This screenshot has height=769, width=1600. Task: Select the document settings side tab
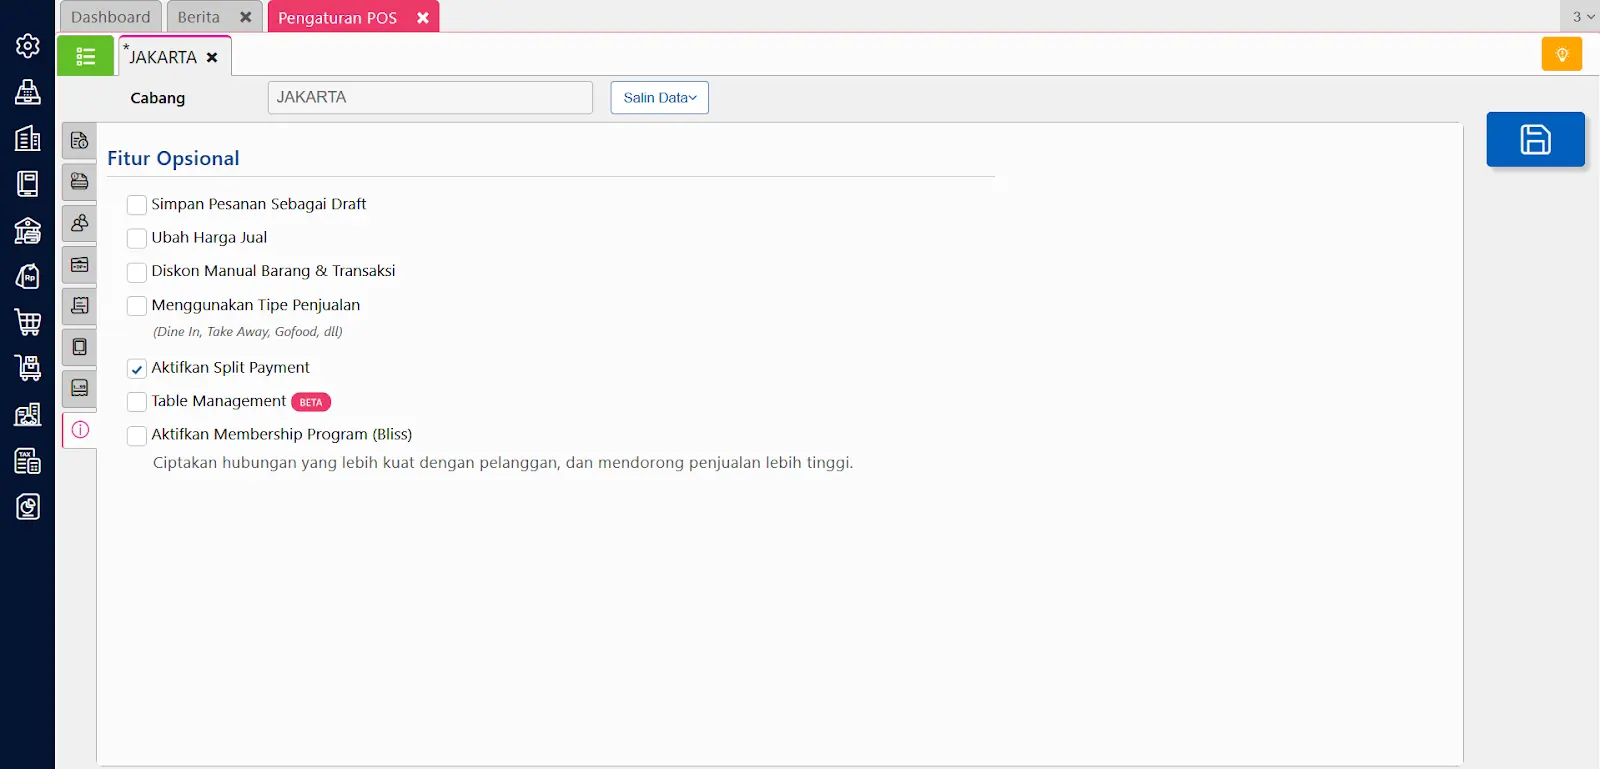pos(80,141)
